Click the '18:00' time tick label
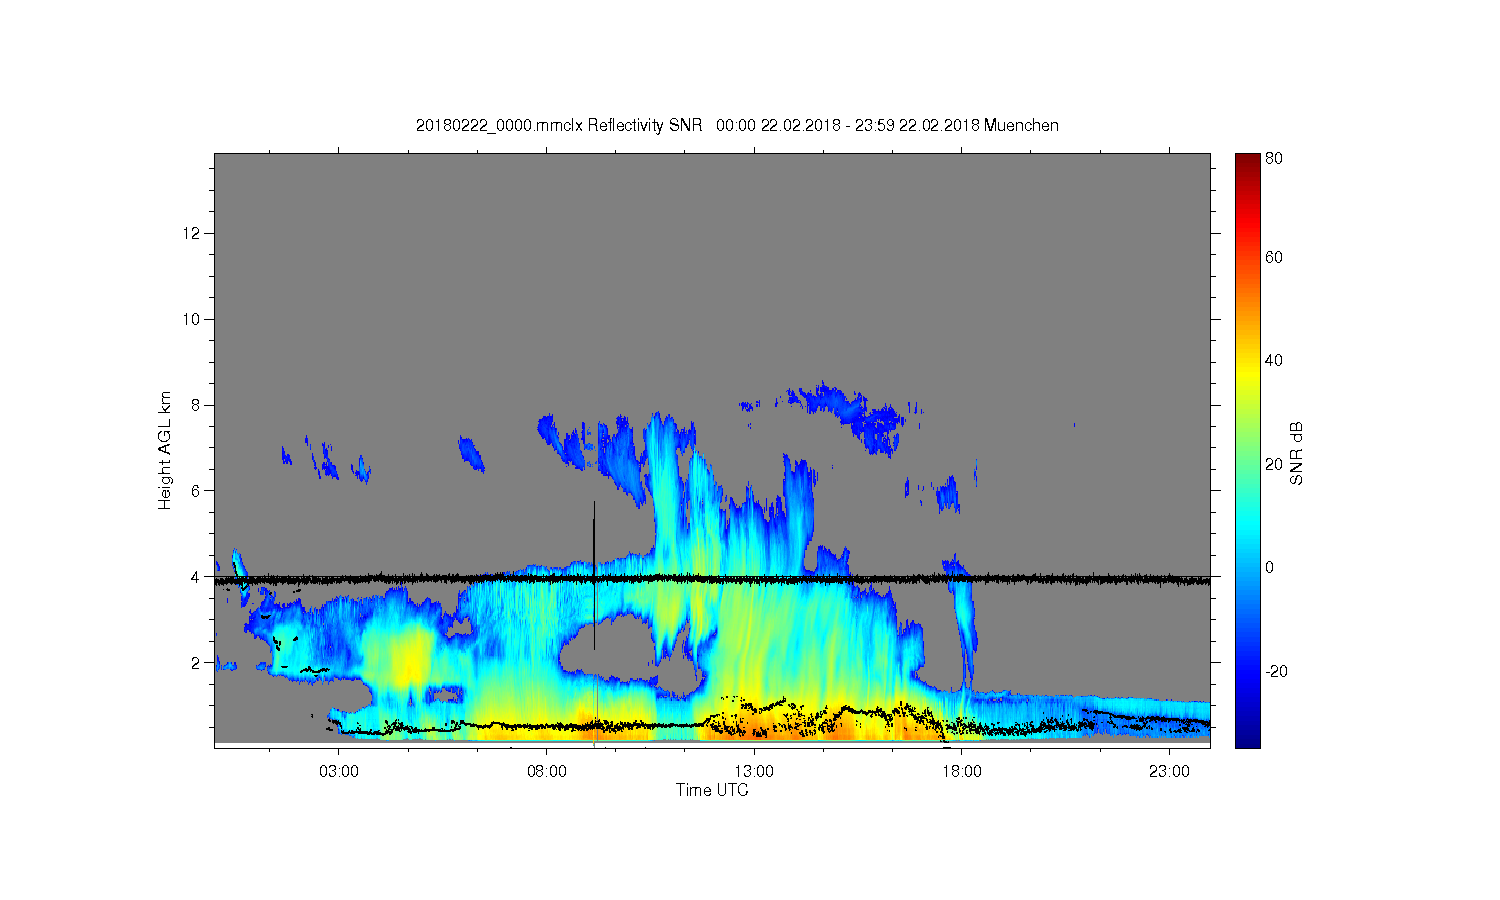 click(961, 772)
